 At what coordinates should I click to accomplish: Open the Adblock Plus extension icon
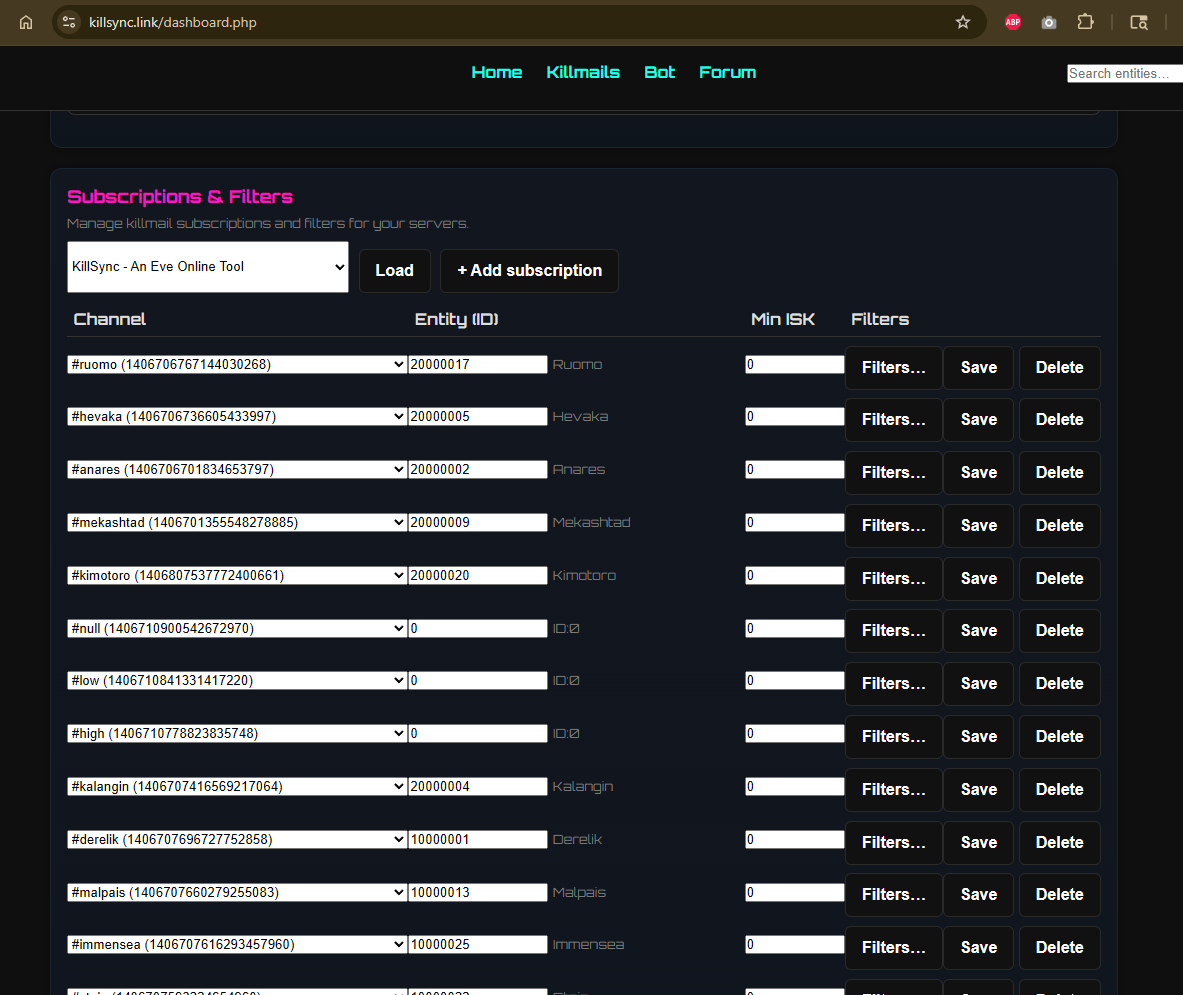(x=1013, y=22)
